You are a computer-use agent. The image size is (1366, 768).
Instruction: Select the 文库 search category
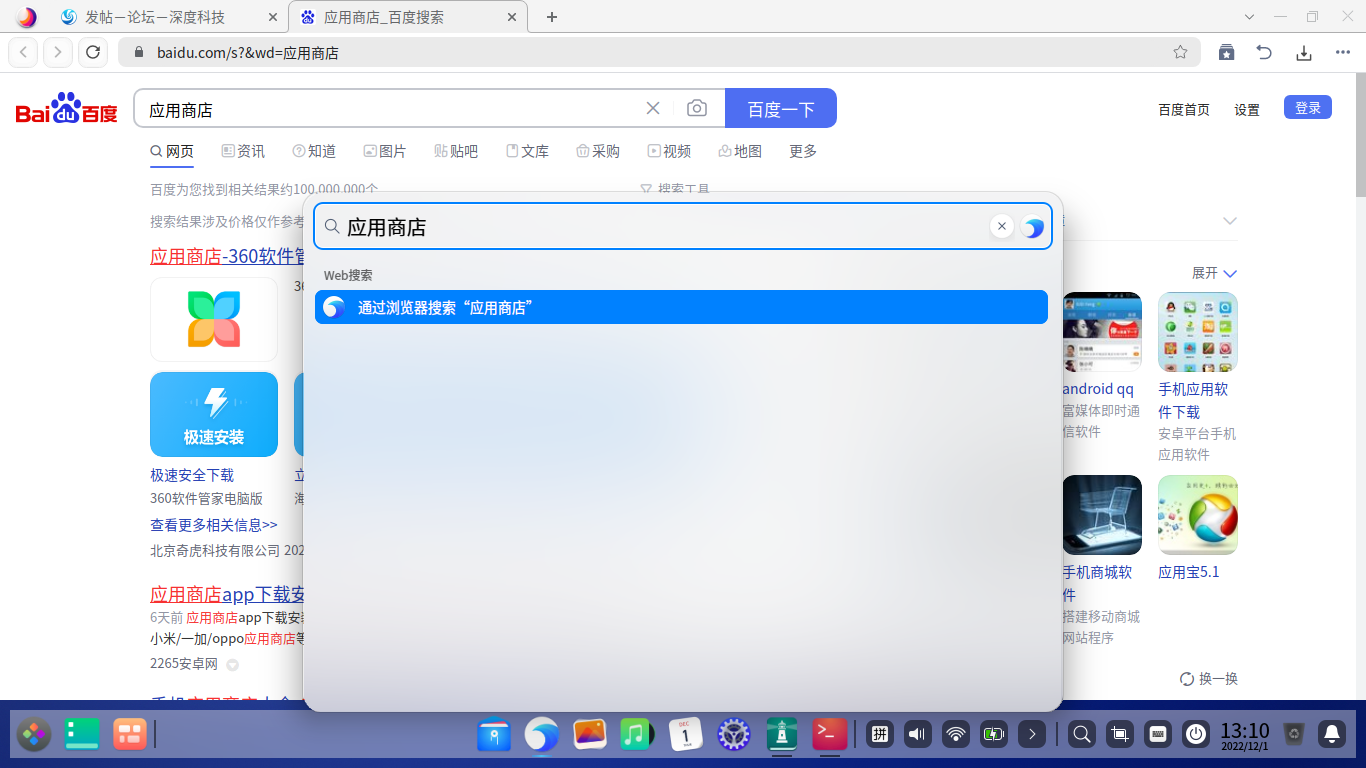coord(527,151)
